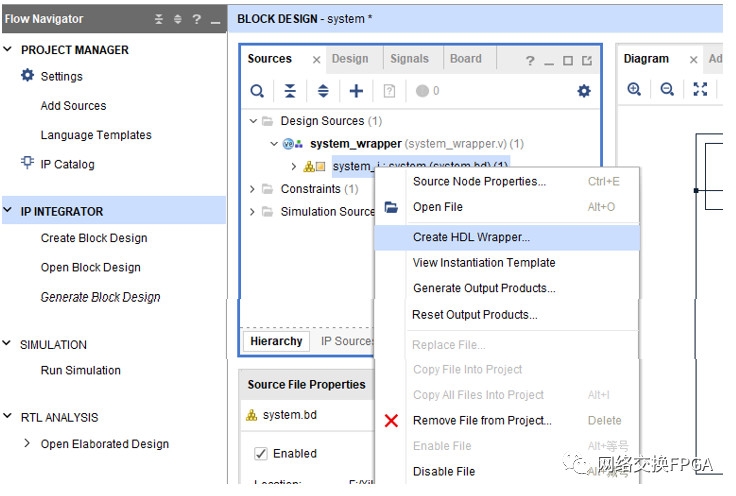Collapse the PROJECT MANAGER section

coord(8,49)
